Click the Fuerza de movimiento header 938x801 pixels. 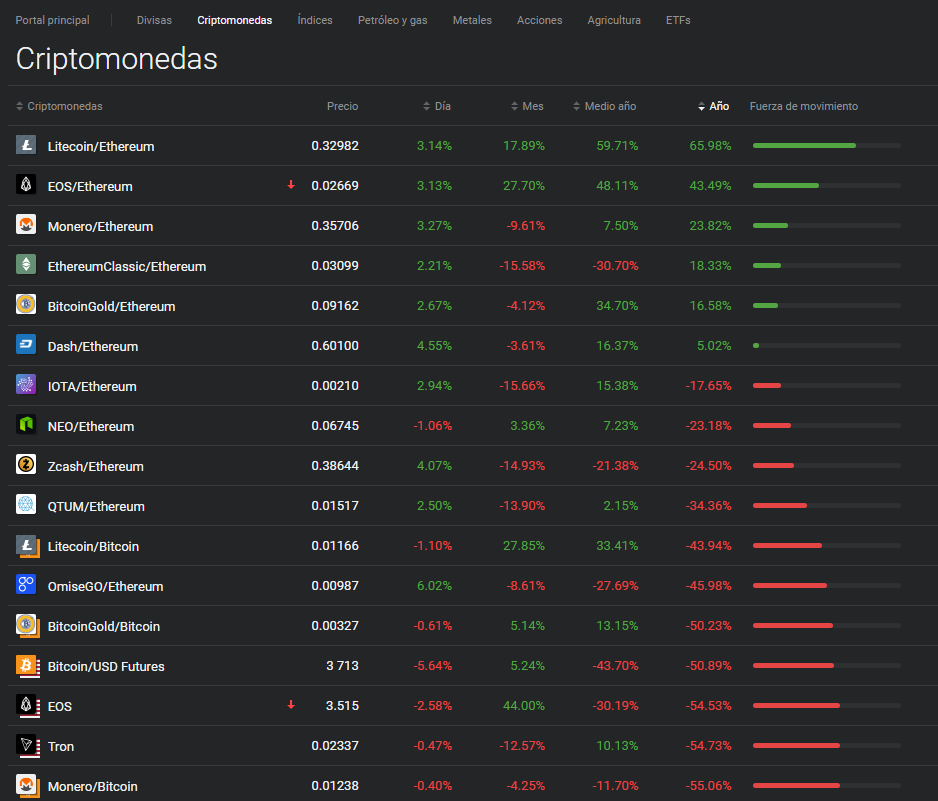click(803, 106)
